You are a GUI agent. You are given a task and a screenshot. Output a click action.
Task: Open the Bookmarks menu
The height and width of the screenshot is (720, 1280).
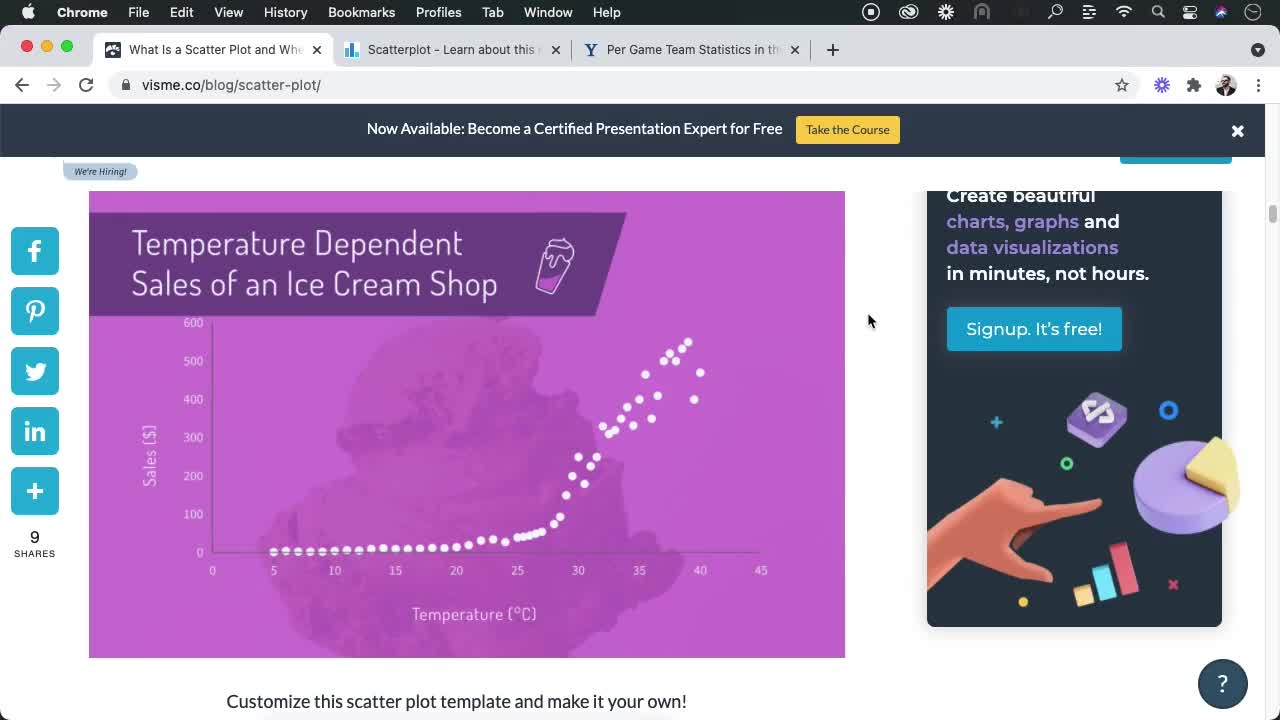tap(361, 12)
